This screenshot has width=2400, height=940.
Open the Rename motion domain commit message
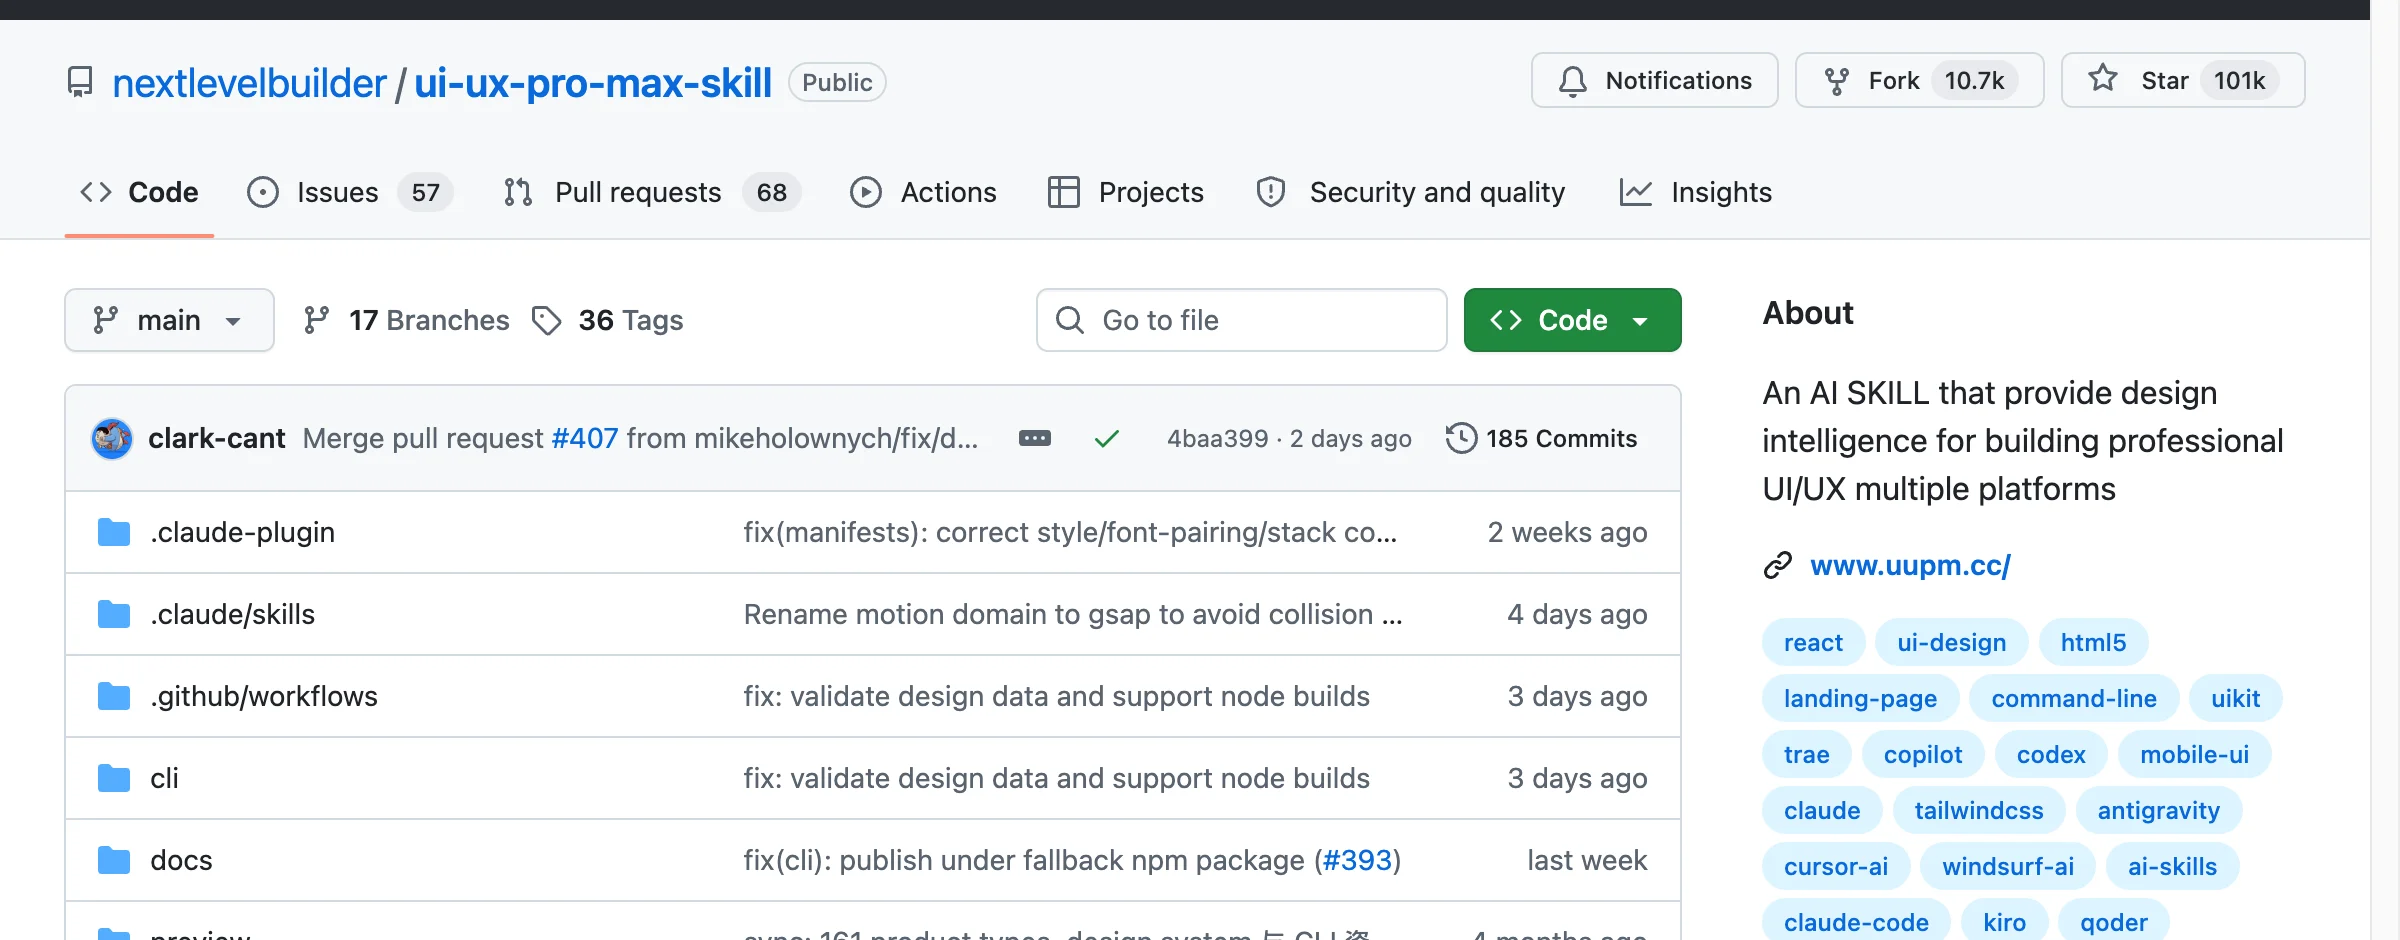tap(1073, 614)
